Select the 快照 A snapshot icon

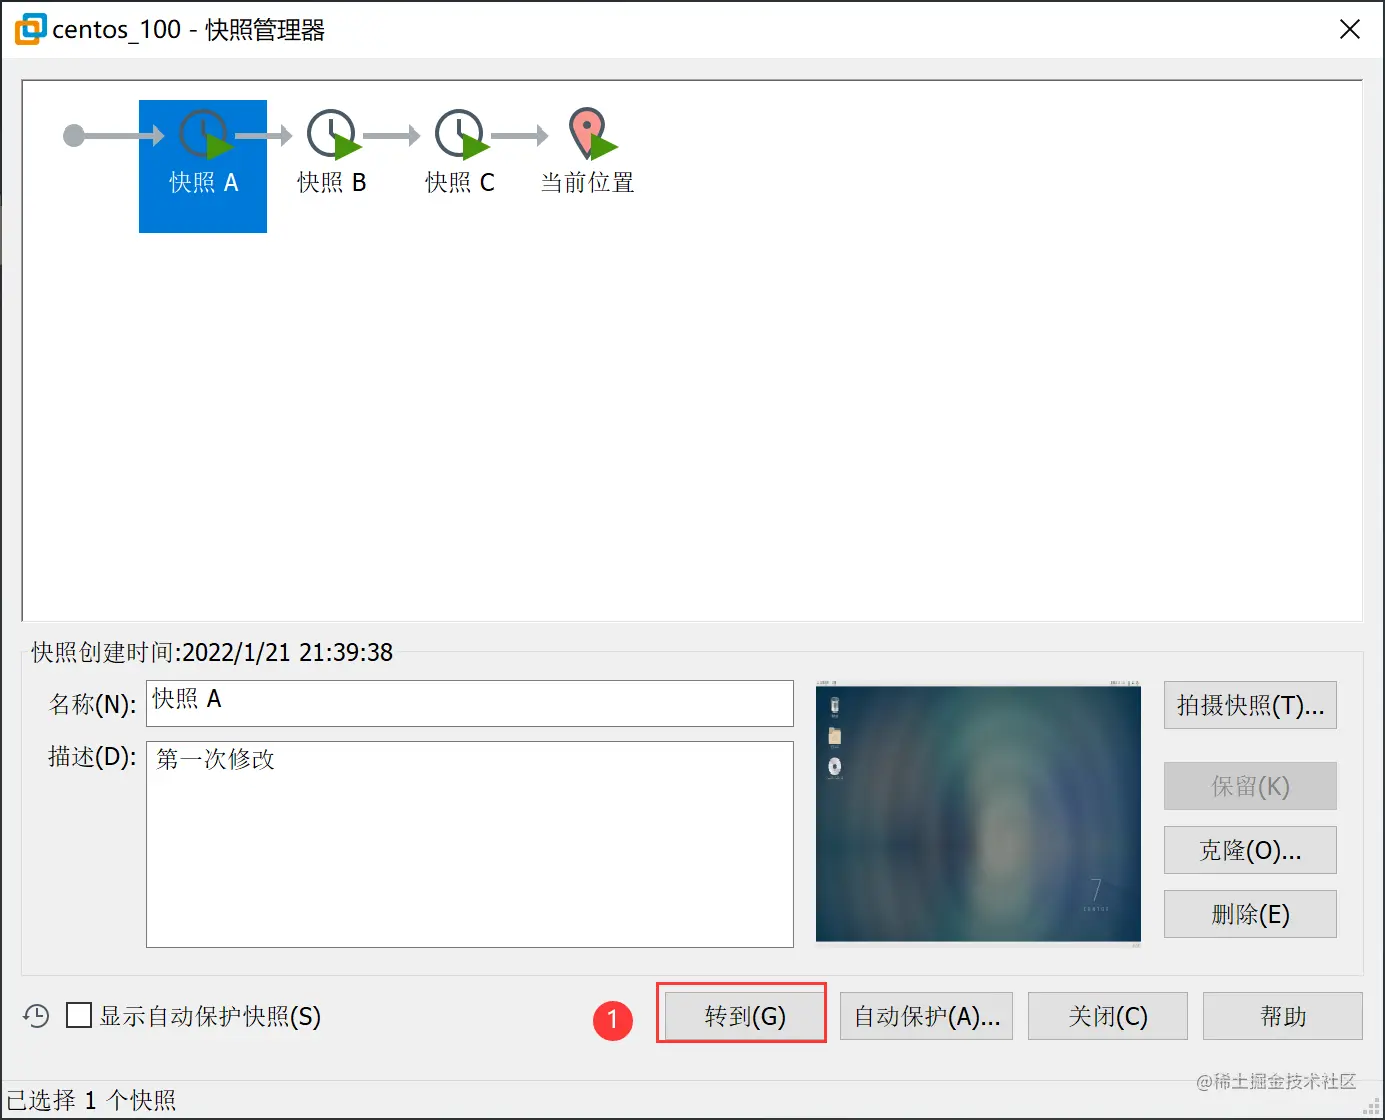(x=202, y=135)
